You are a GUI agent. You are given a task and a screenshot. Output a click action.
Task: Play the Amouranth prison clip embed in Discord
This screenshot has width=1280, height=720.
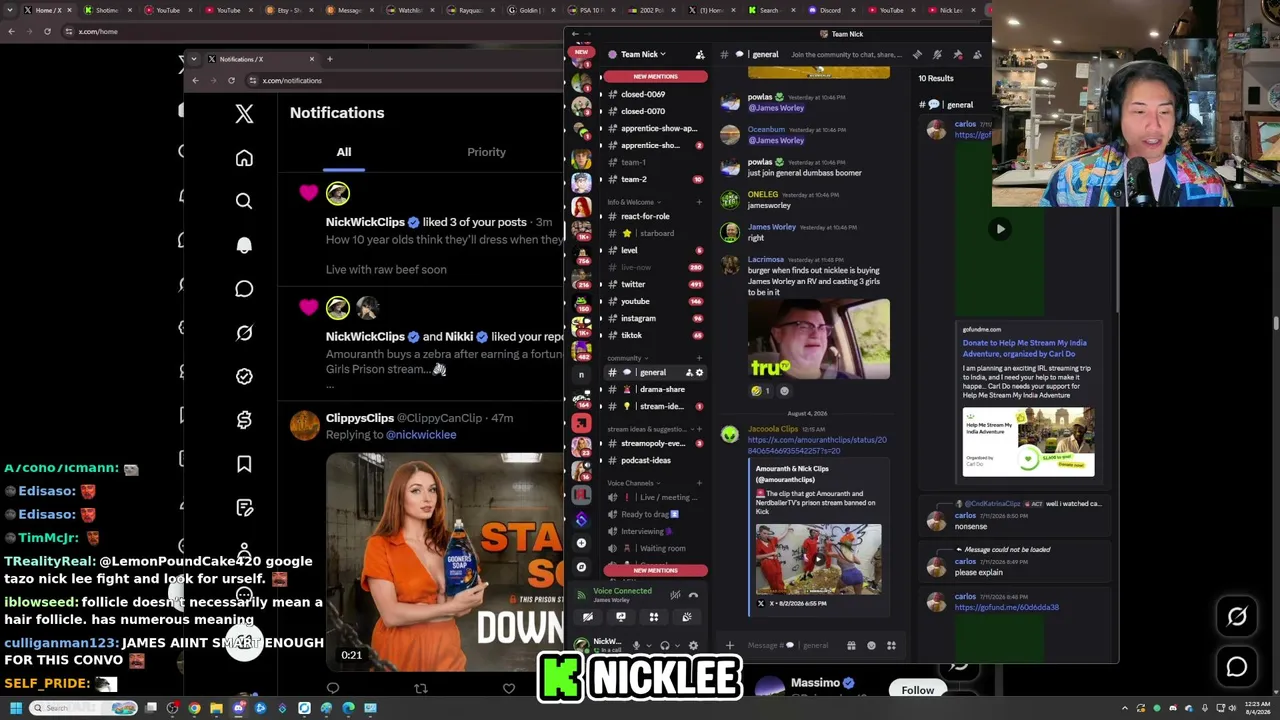[818, 559]
